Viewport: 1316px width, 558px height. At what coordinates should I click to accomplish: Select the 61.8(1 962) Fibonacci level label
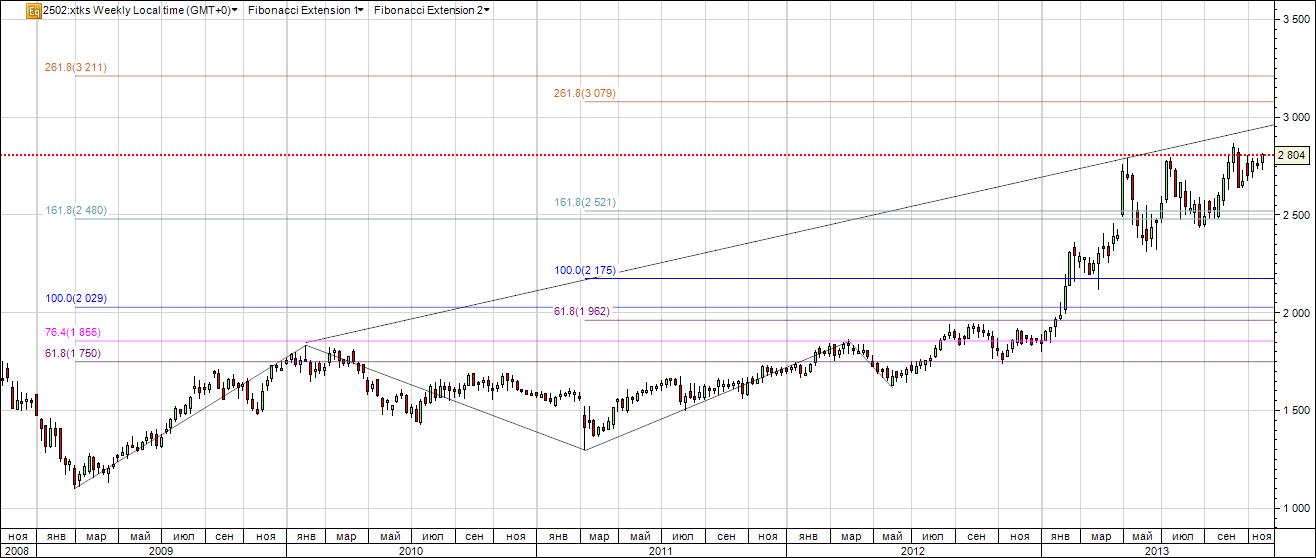[581, 312]
